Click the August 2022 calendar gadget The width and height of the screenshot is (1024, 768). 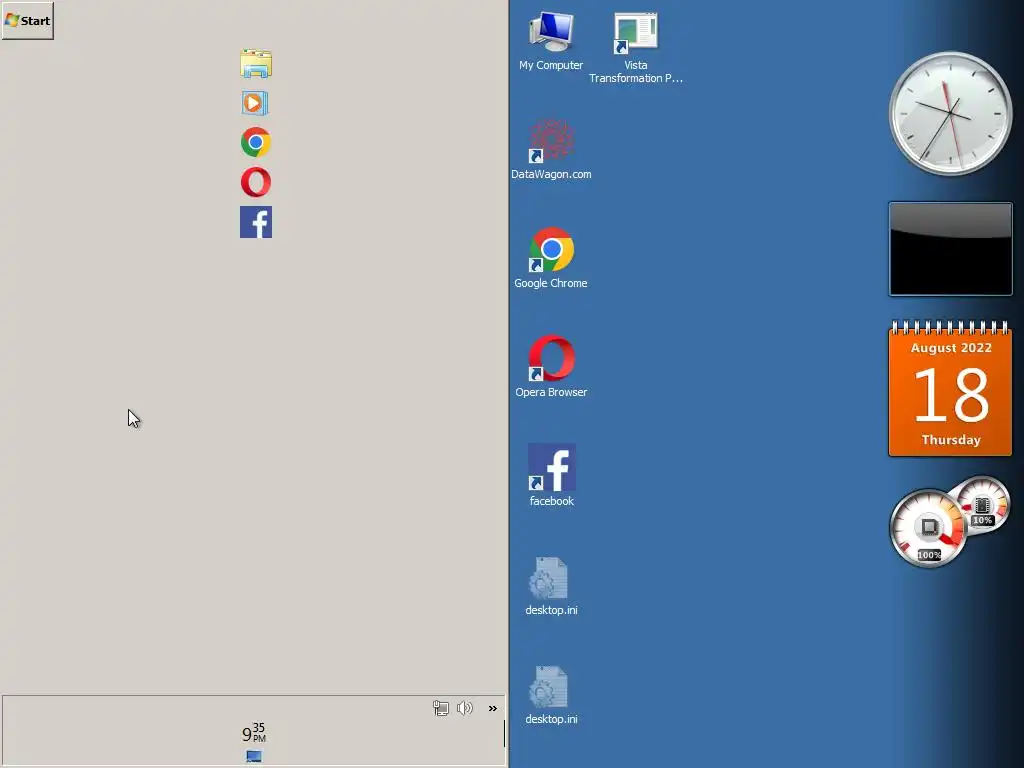click(950, 388)
